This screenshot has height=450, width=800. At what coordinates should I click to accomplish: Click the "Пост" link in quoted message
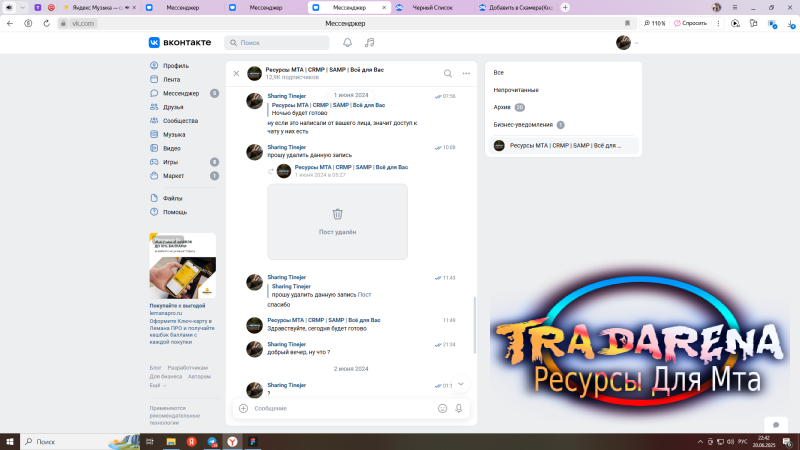pos(364,295)
